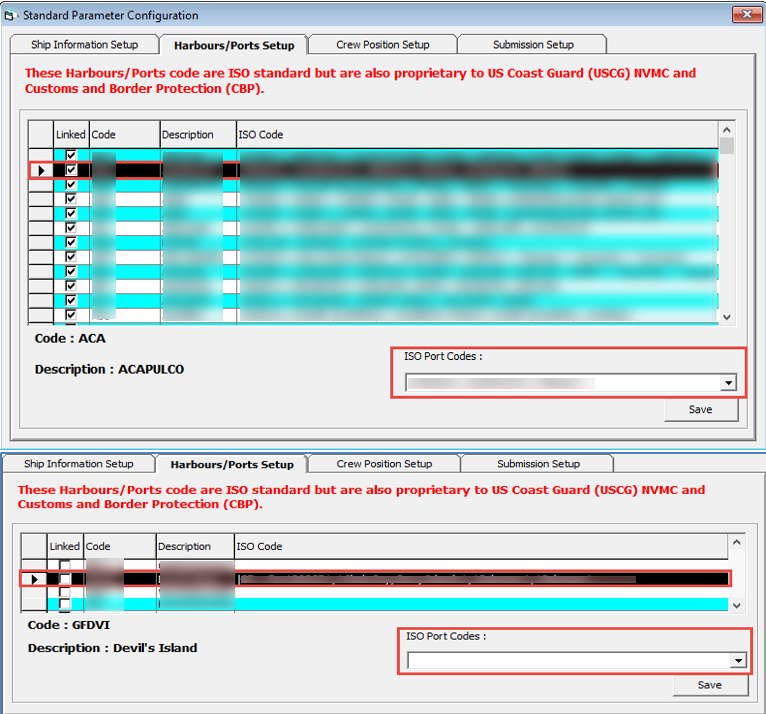Image resolution: width=766 pixels, height=714 pixels.
Task: Toggle topmost Linked checkbox in upper grid
Action: click(71, 155)
